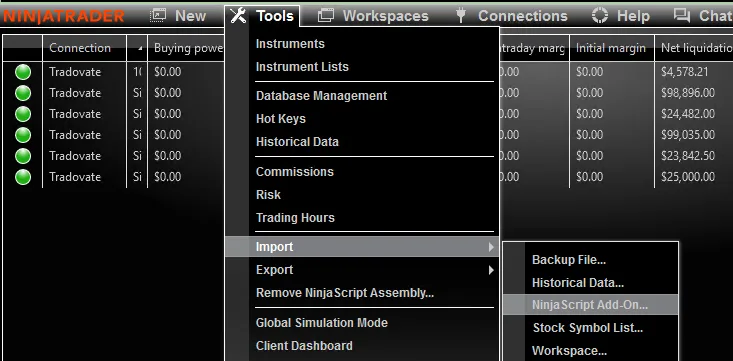Open the Connections menu
The width and height of the screenshot is (733, 361).
[523, 16]
